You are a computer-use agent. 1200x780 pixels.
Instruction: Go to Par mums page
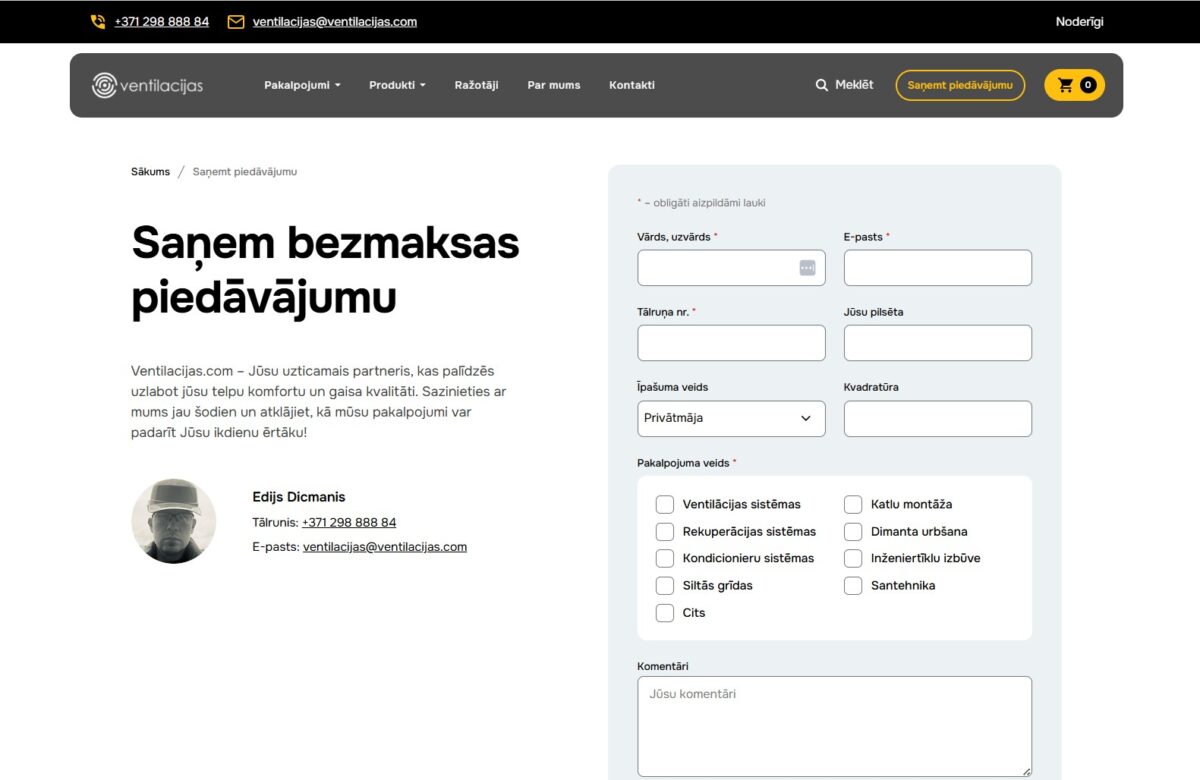(554, 85)
